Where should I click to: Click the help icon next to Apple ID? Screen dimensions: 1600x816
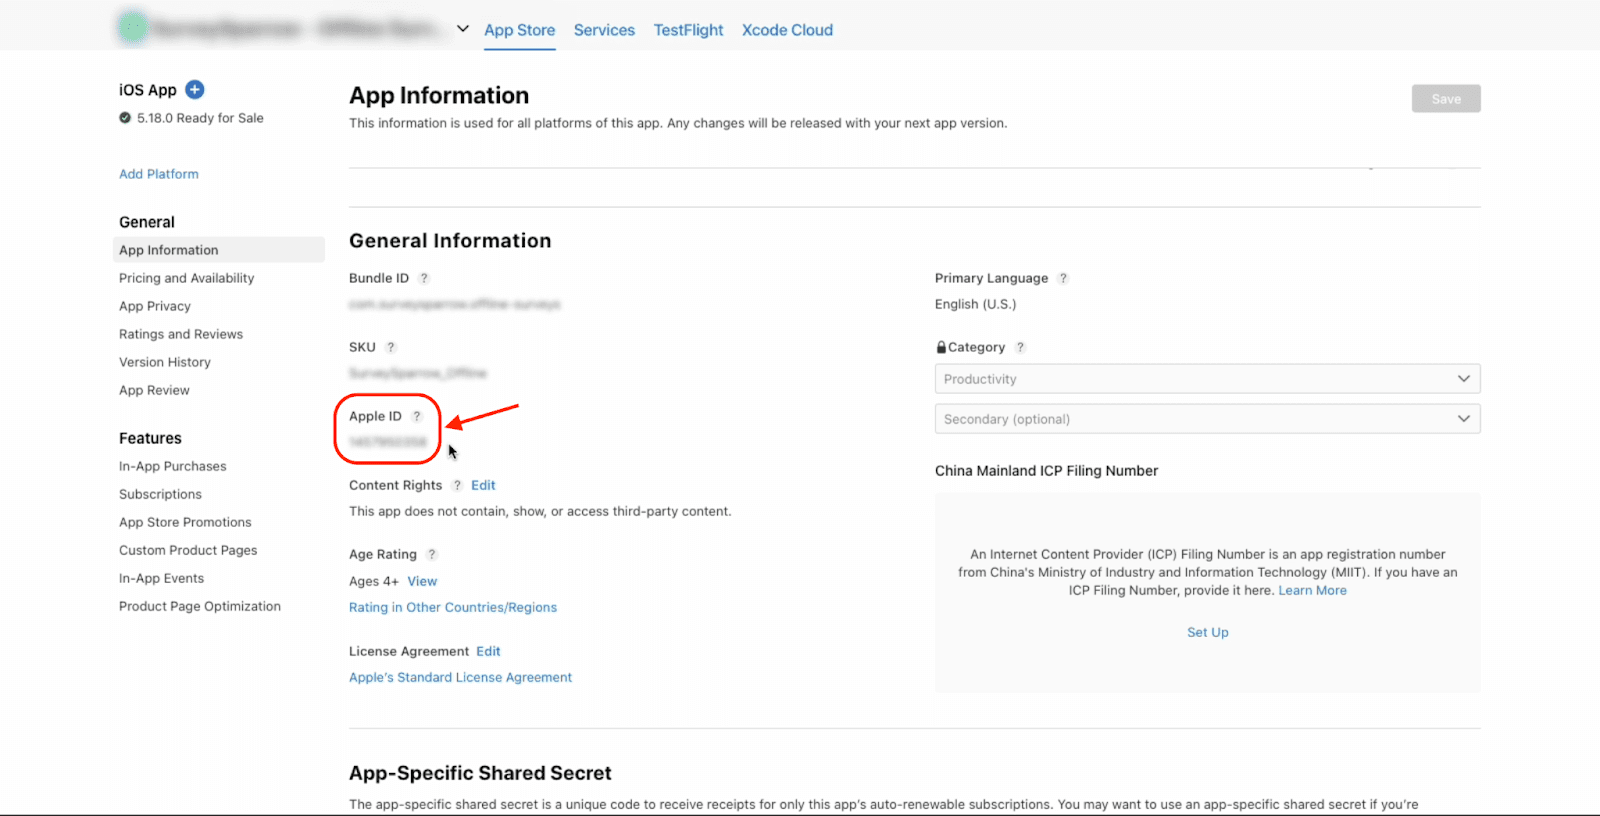417,416
